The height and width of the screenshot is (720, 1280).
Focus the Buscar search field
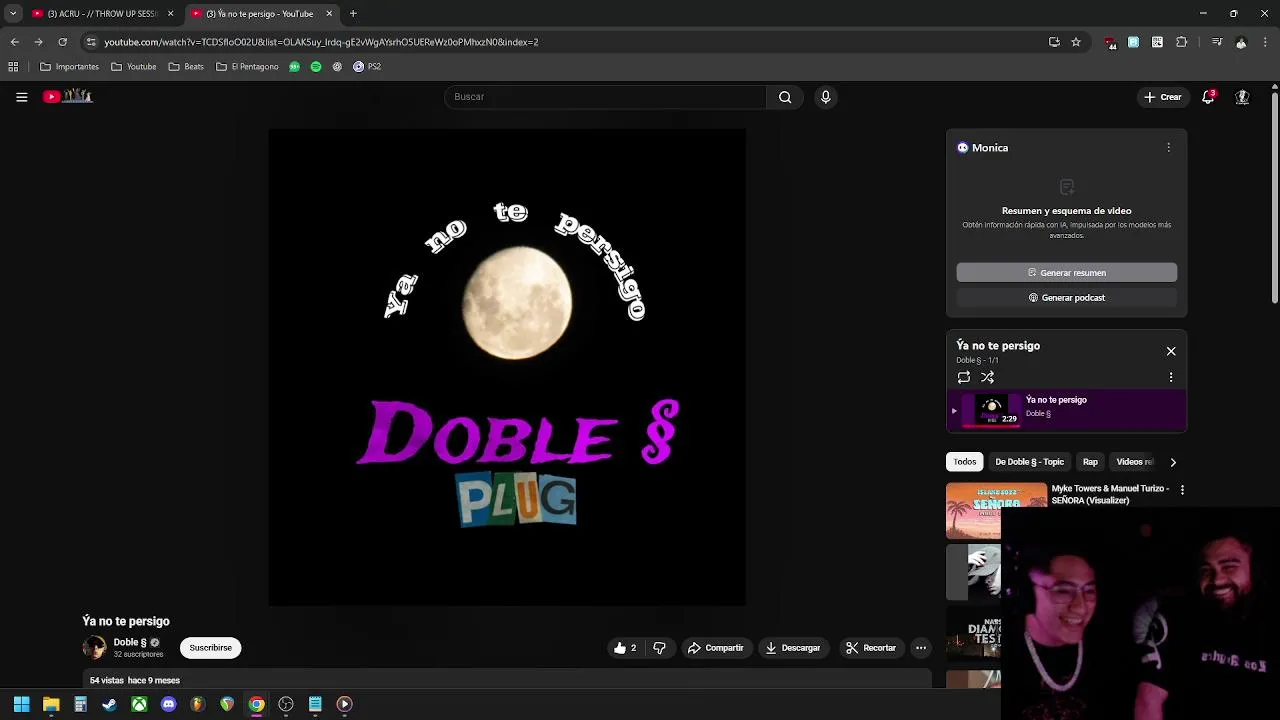coord(605,97)
